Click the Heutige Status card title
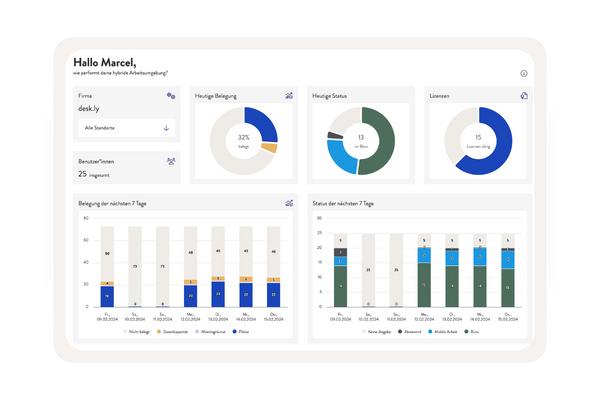The height and width of the screenshot is (400, 600). [329, 96]
